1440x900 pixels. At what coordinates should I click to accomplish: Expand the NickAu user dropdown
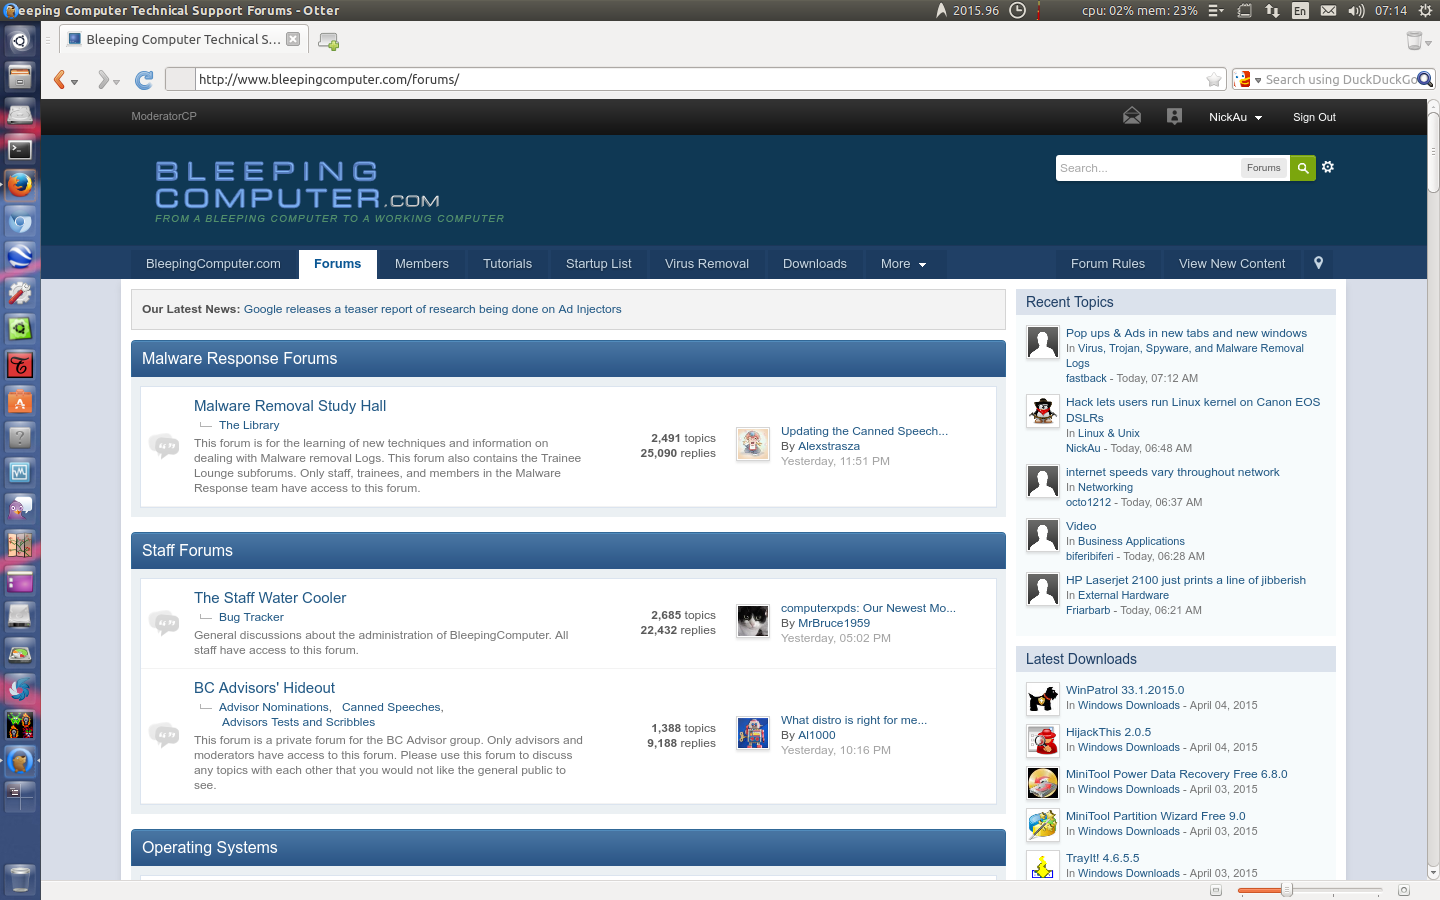point(1235,117)
